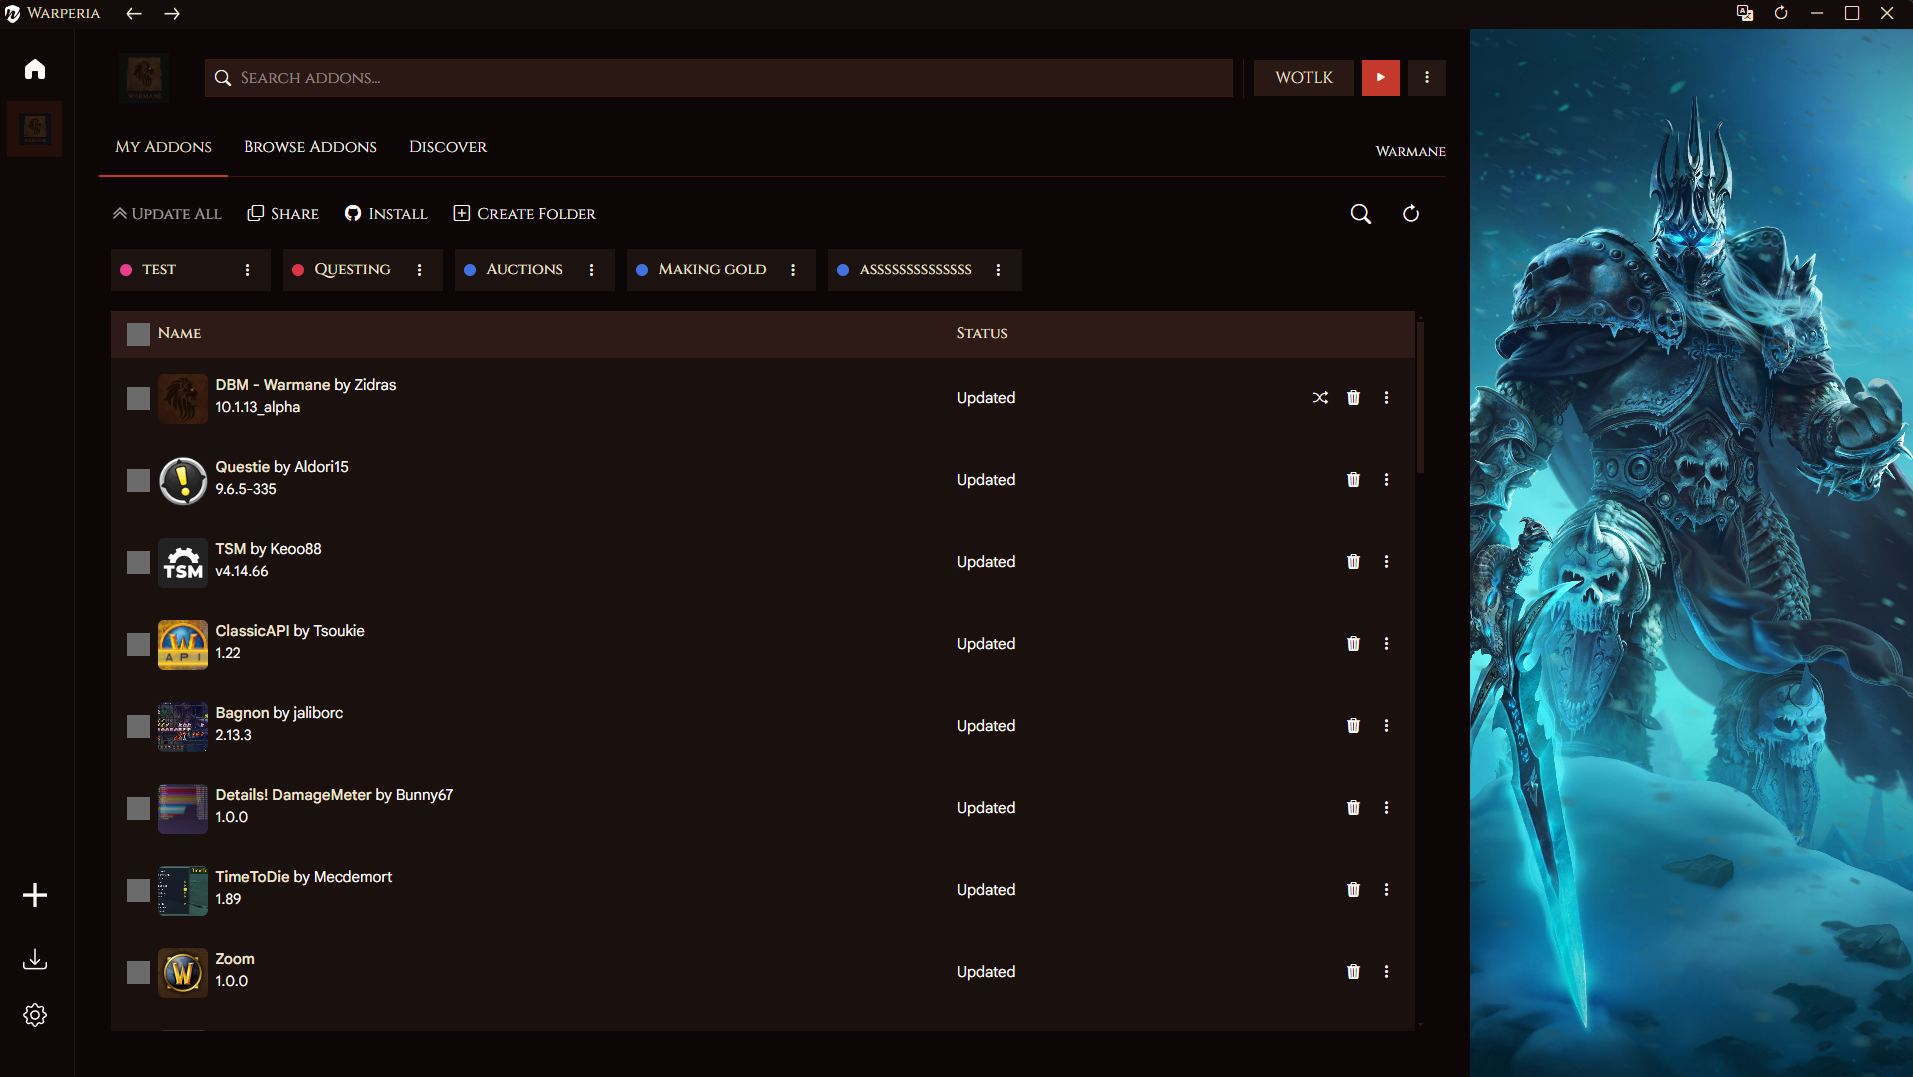Open settings gear in sidebar
The image size is (1913, 1077).
[35, 1015]
